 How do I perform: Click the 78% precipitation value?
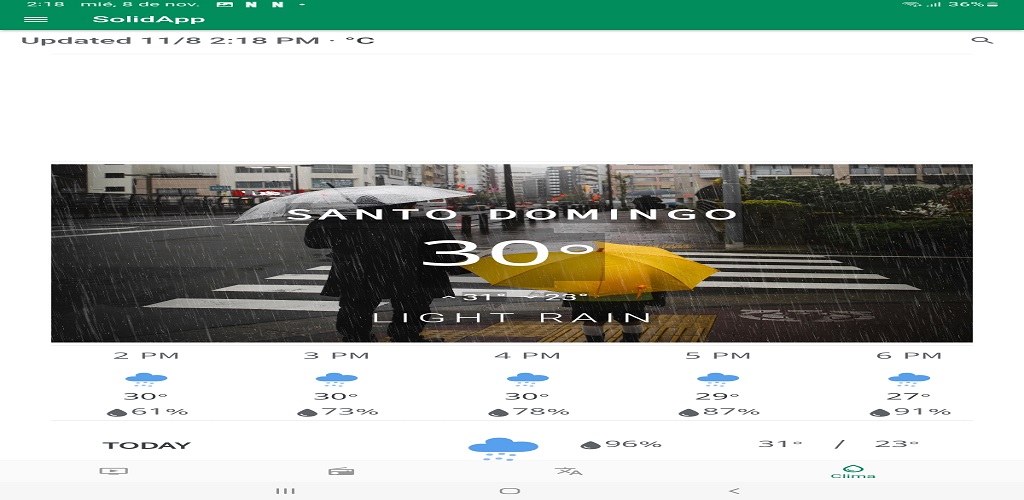coord(540,412)
